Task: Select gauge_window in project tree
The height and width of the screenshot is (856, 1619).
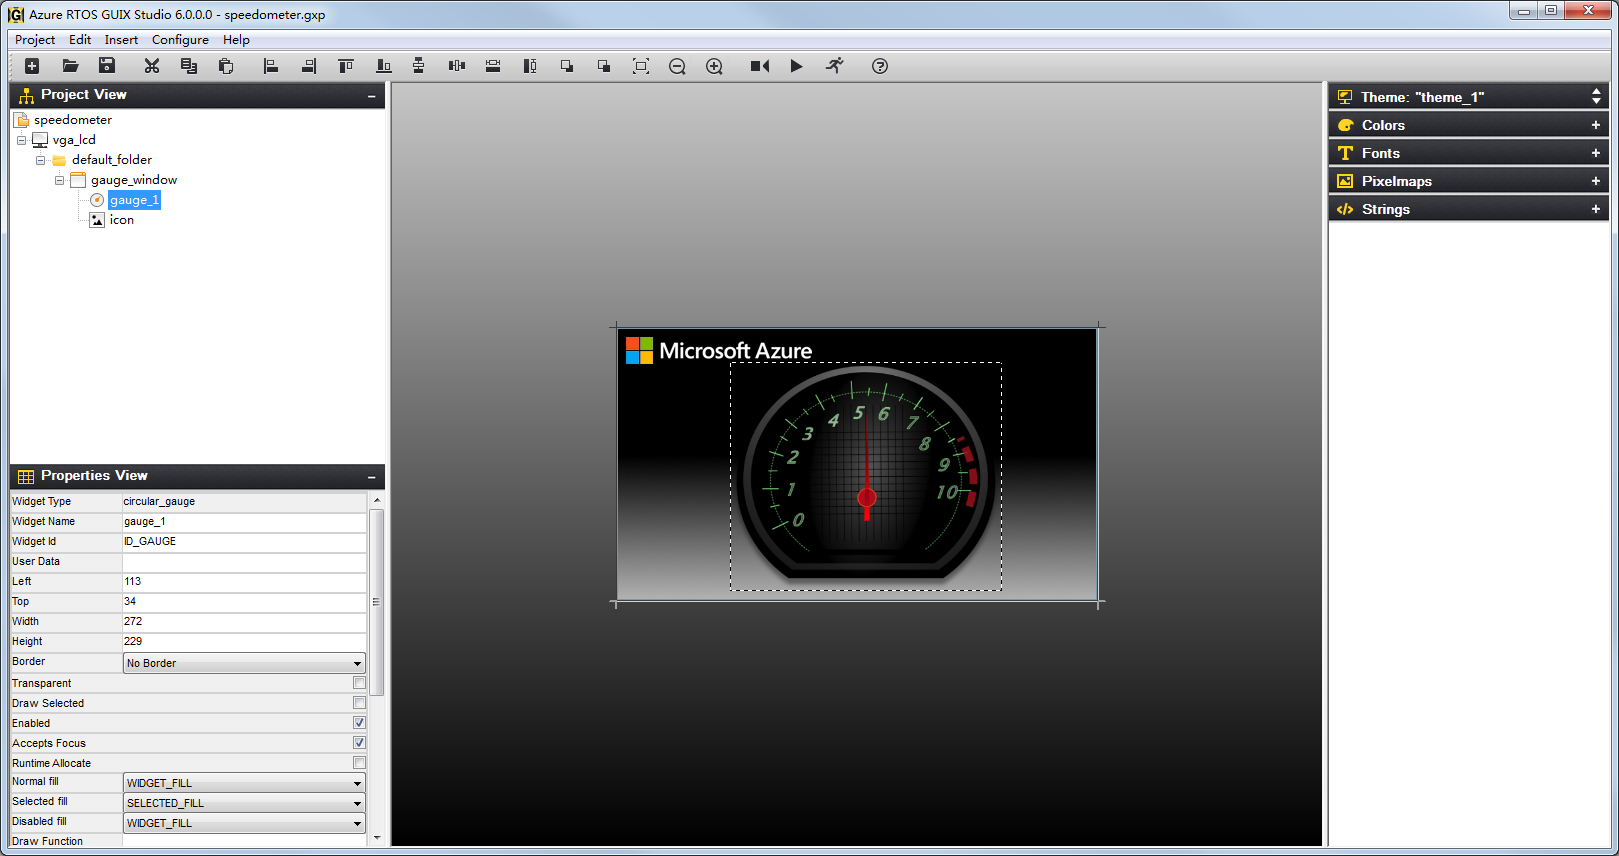Action: (x=134, y=180)
